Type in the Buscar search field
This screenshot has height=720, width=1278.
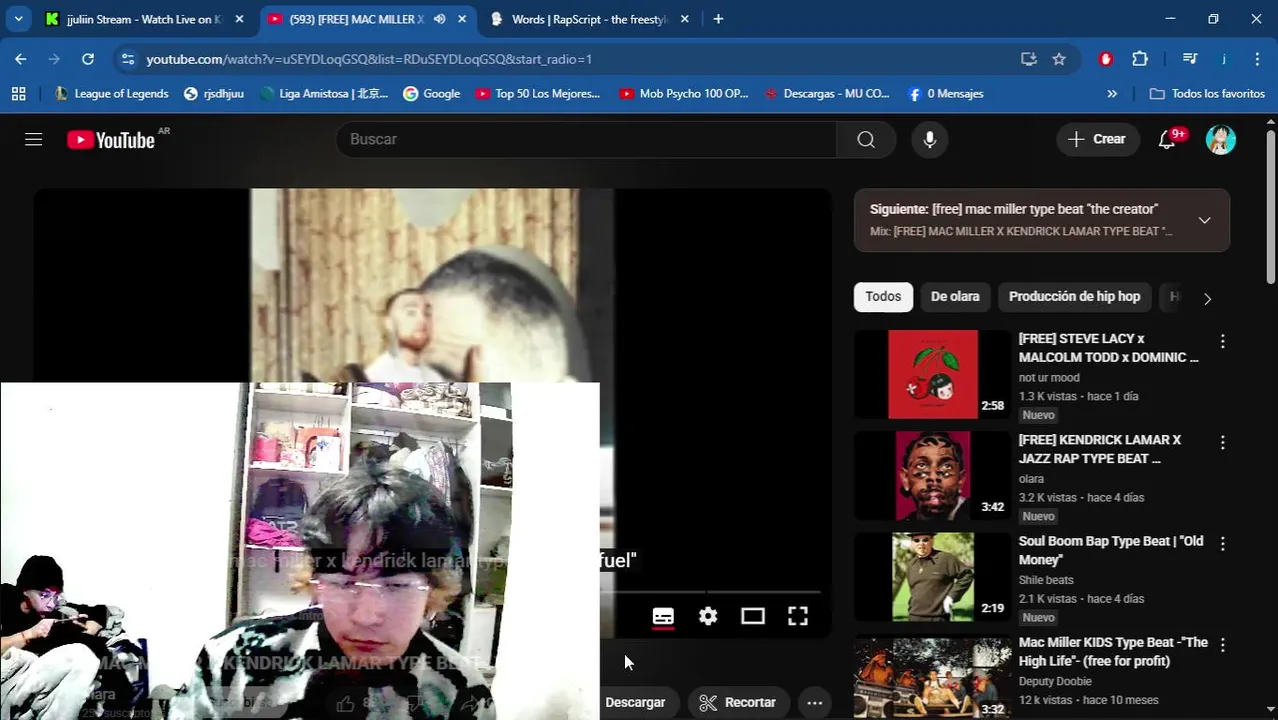click(586, 139)
